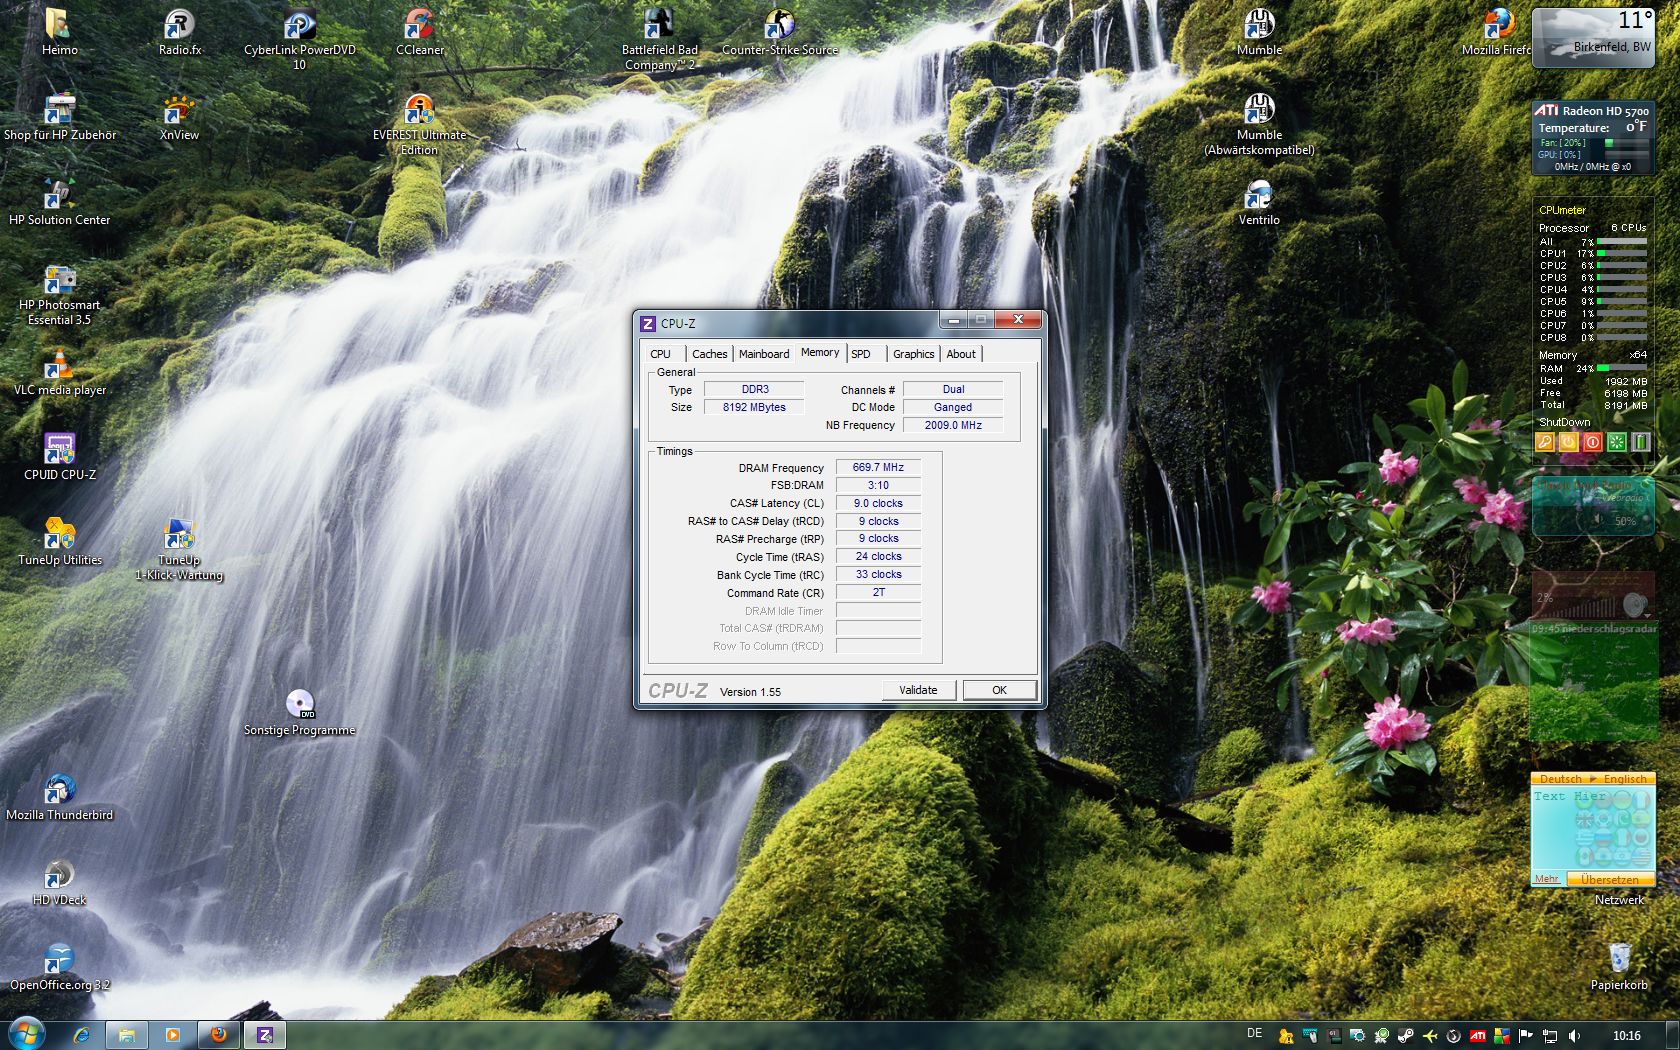Image resolution: width=1680 pixels, height=1050 pixels.
Task: Click the Steam icon in system tray
Action: pos(1406,1036)
